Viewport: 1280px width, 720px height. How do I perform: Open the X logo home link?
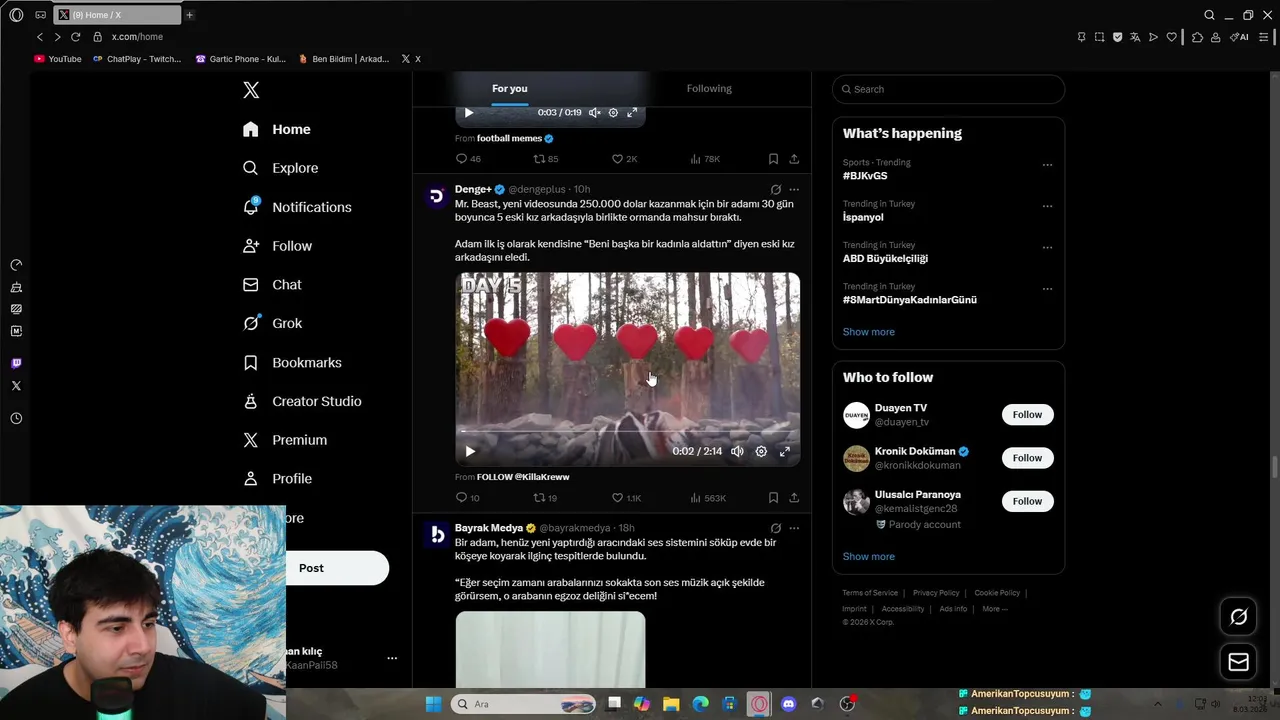pyautogui.click(x=251, y=90)
